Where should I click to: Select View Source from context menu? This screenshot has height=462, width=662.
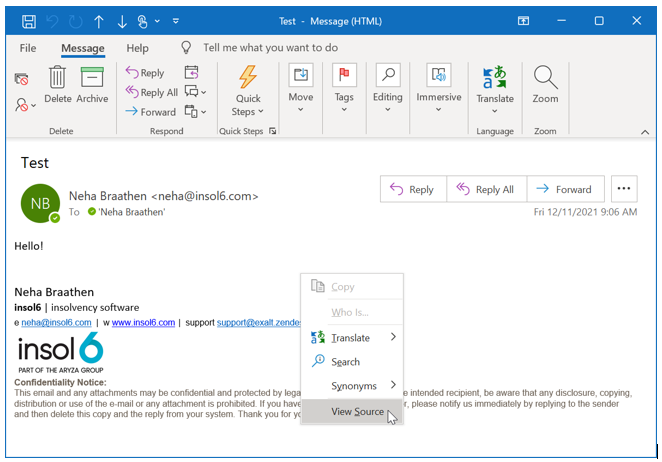point(356,412)
